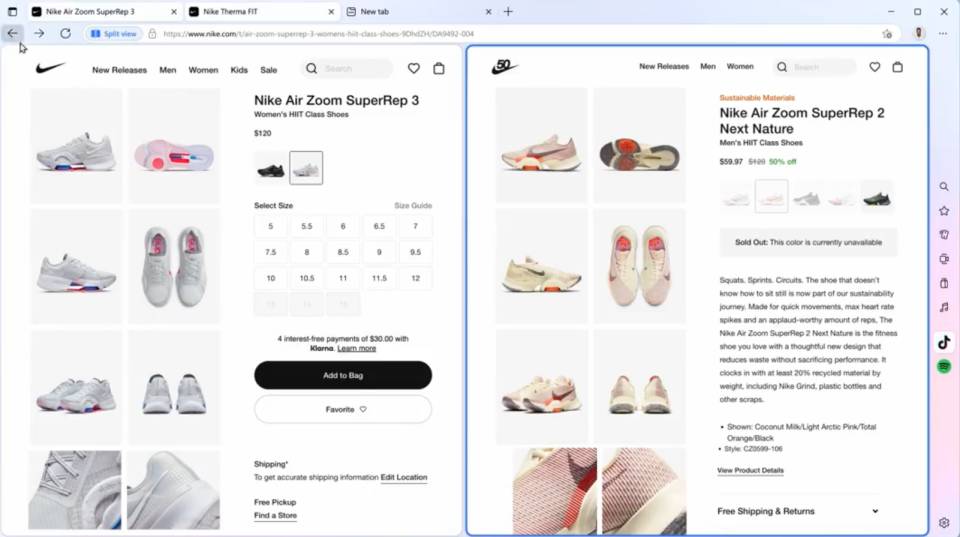960x537 pixels.
Task: Select the gray SuperRep 2 colorway swatch
Action: [806, 197]
